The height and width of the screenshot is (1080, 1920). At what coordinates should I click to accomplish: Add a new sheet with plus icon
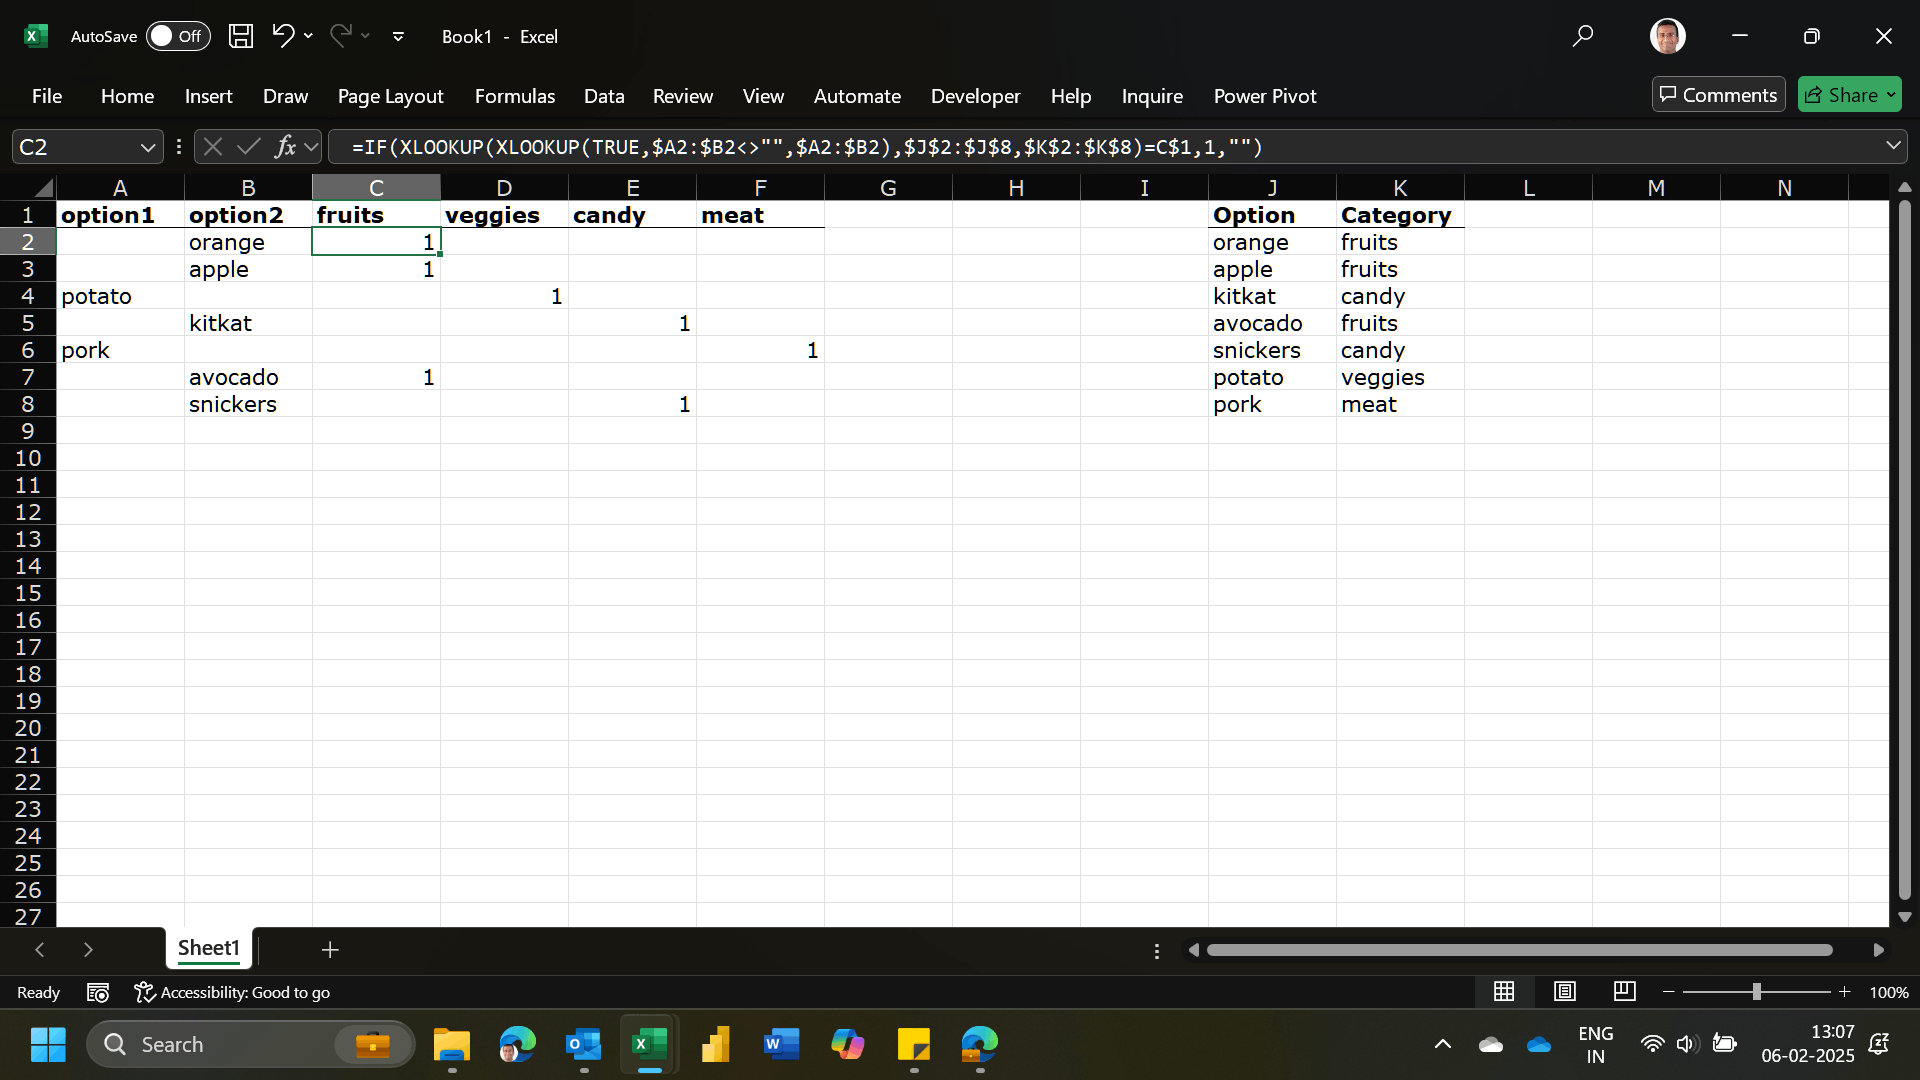(x=330, y=950)
